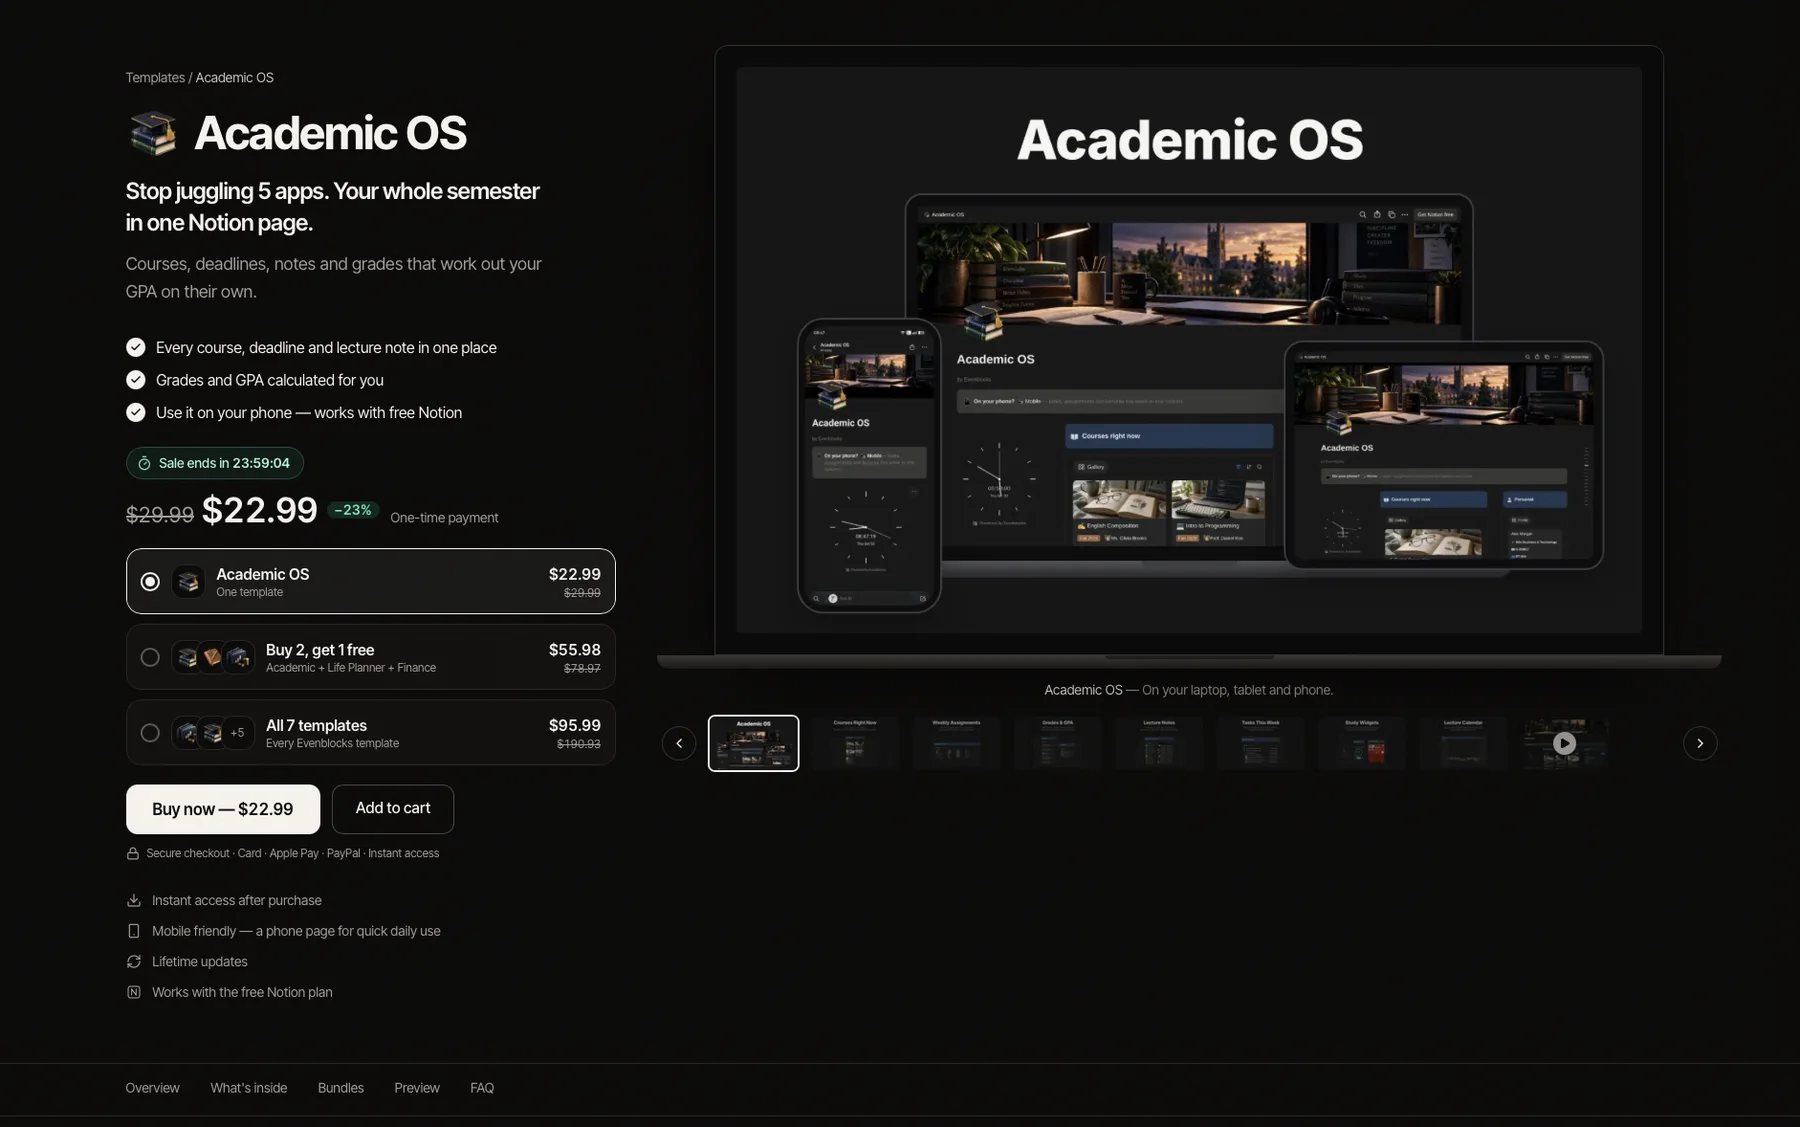This screenshot has width=1800, height=1127.
Task: Click the refresh icon beside Lifetime updates
Action: pos(134,961)
